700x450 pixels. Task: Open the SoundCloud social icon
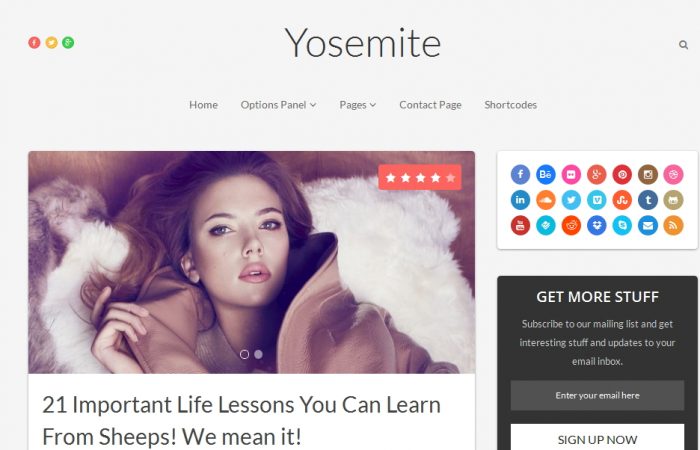click(546, 200)
